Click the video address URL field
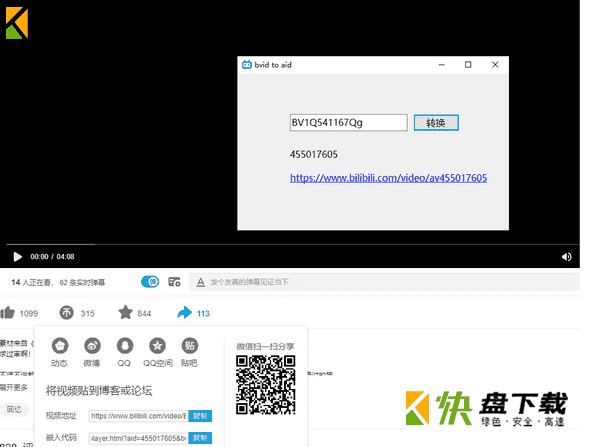 pos(138,416)
